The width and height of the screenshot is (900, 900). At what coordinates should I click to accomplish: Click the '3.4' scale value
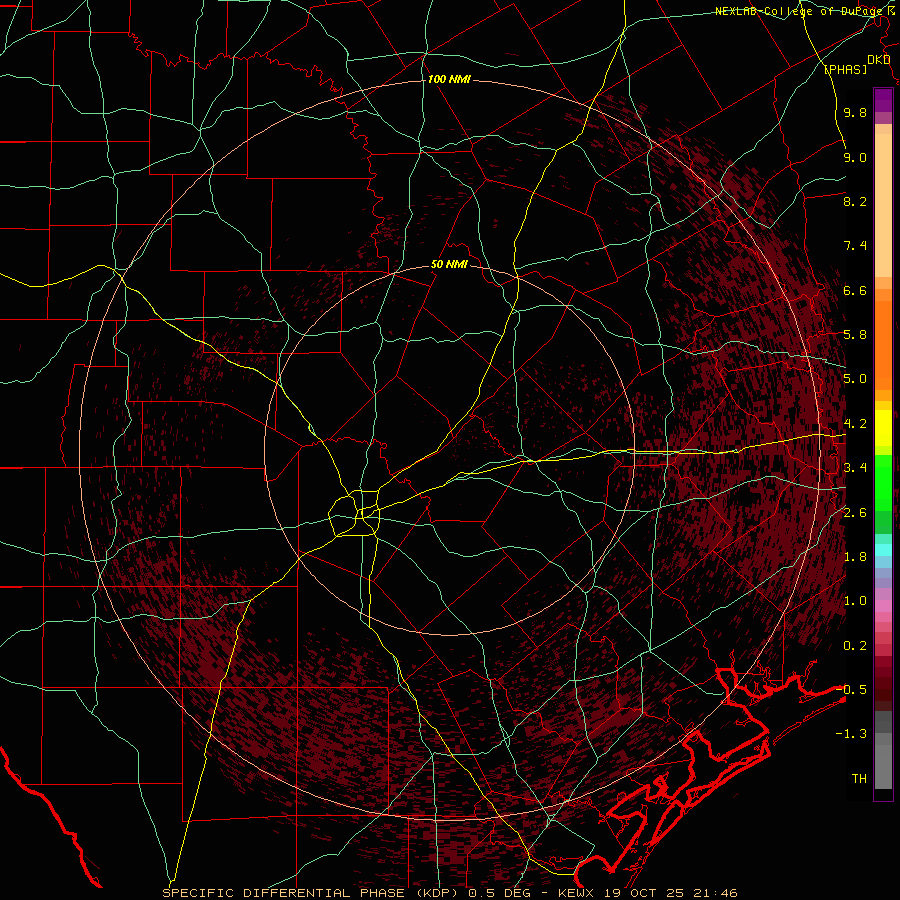click(855, 468)
